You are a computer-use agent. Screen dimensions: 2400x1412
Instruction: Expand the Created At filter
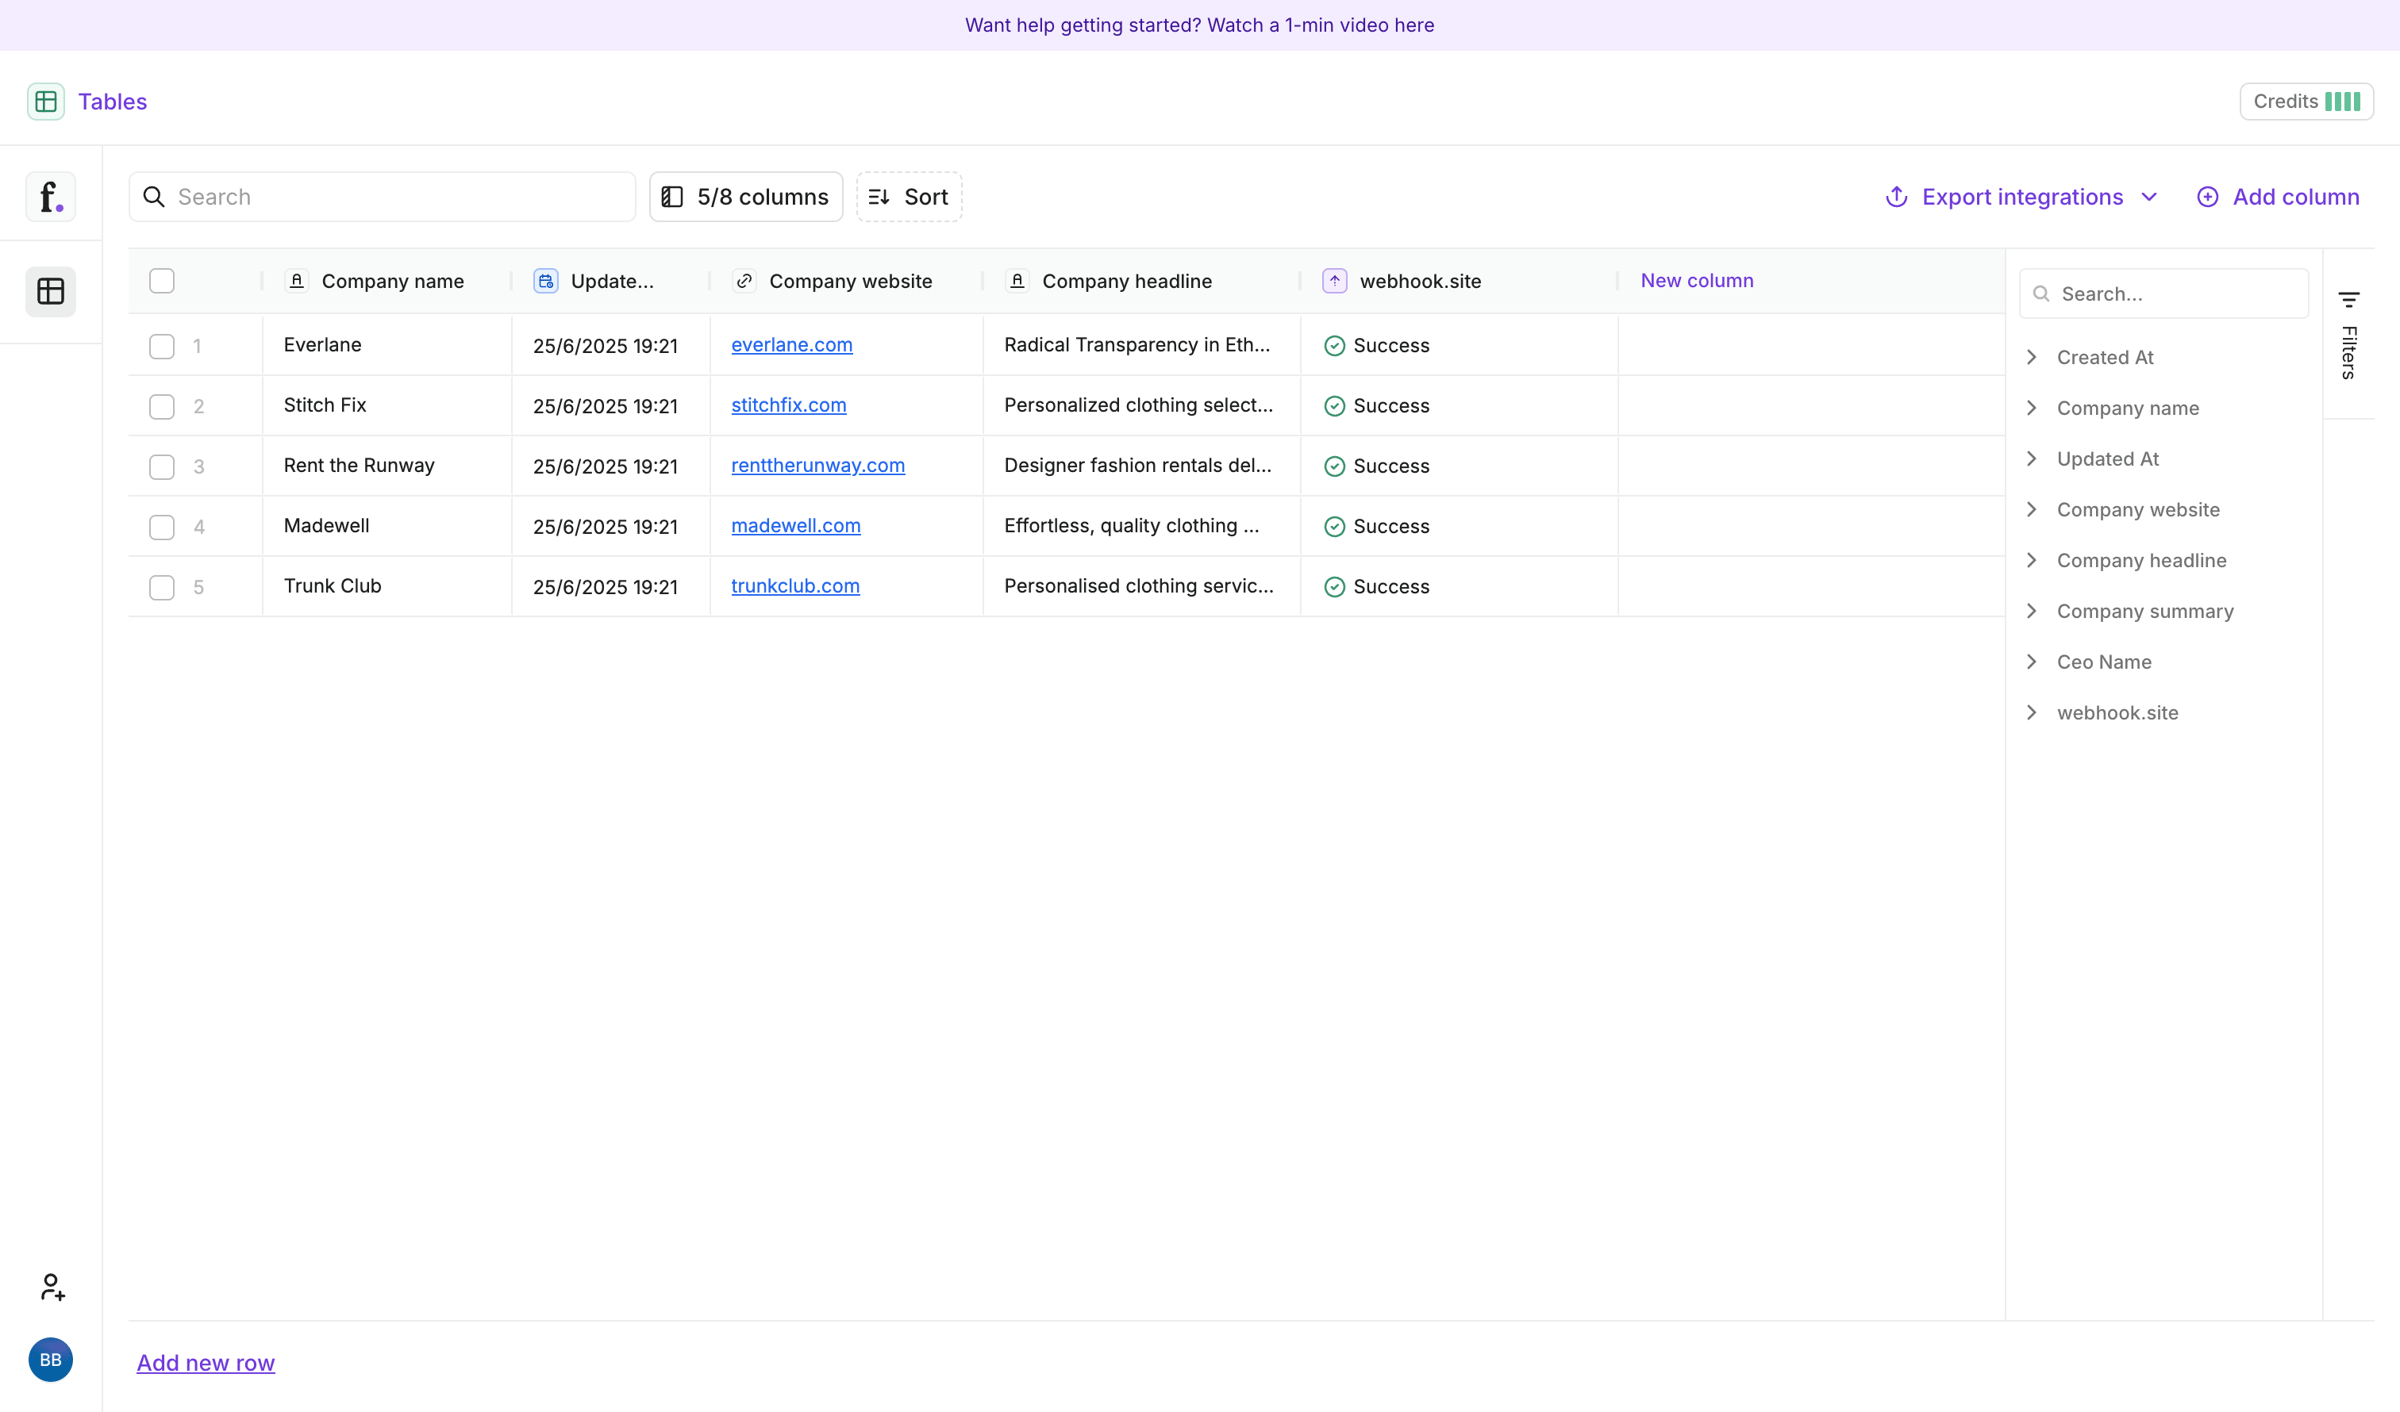coord(2033,357)
